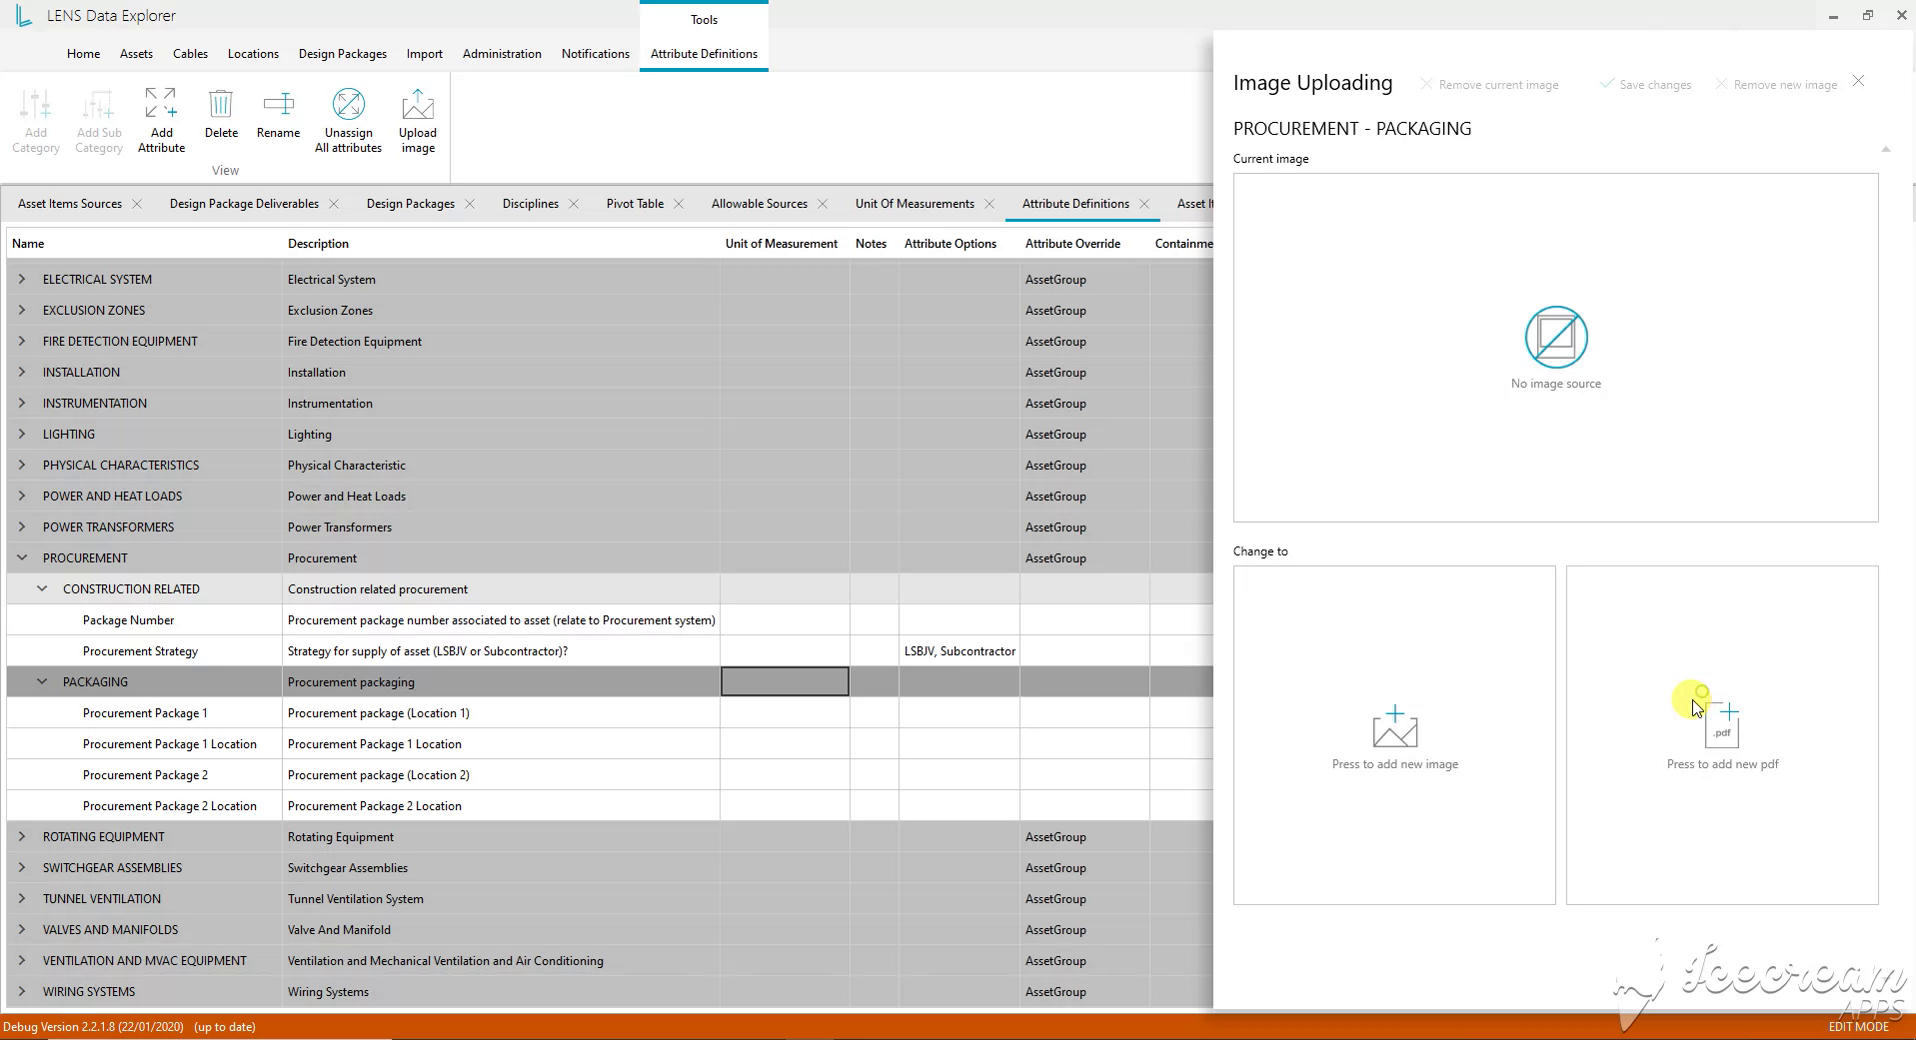Close the Disciplines tab
This screenshot has height=1040, width=1916.
click(574, 204)
